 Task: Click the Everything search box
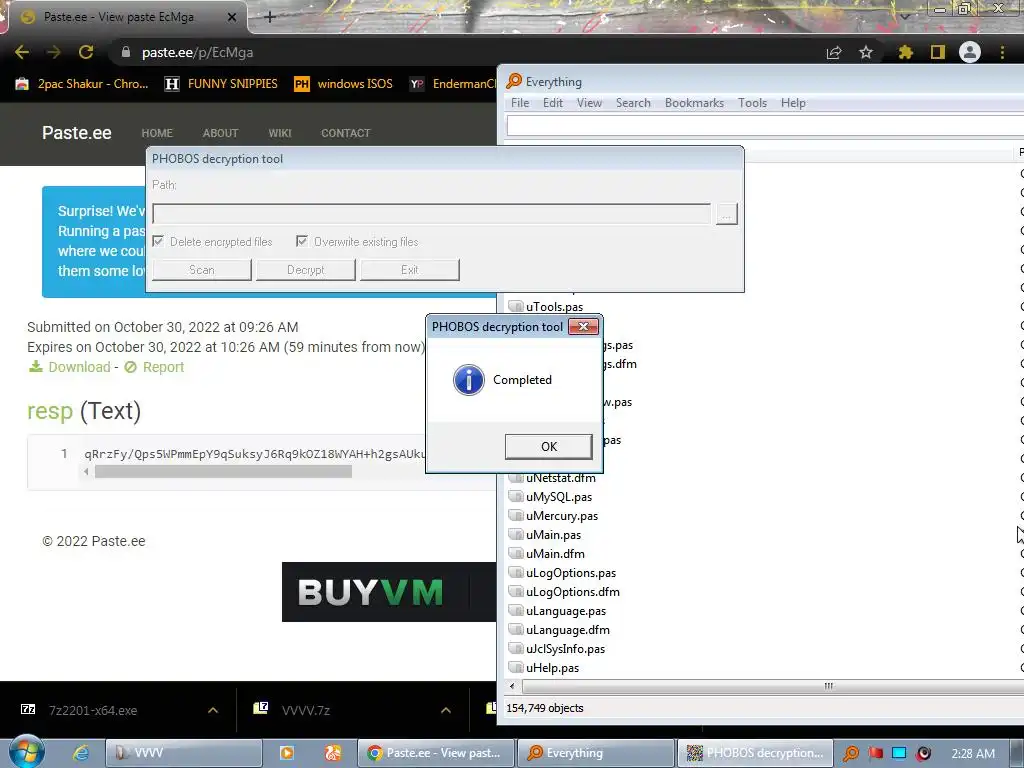tap(765, 125)
